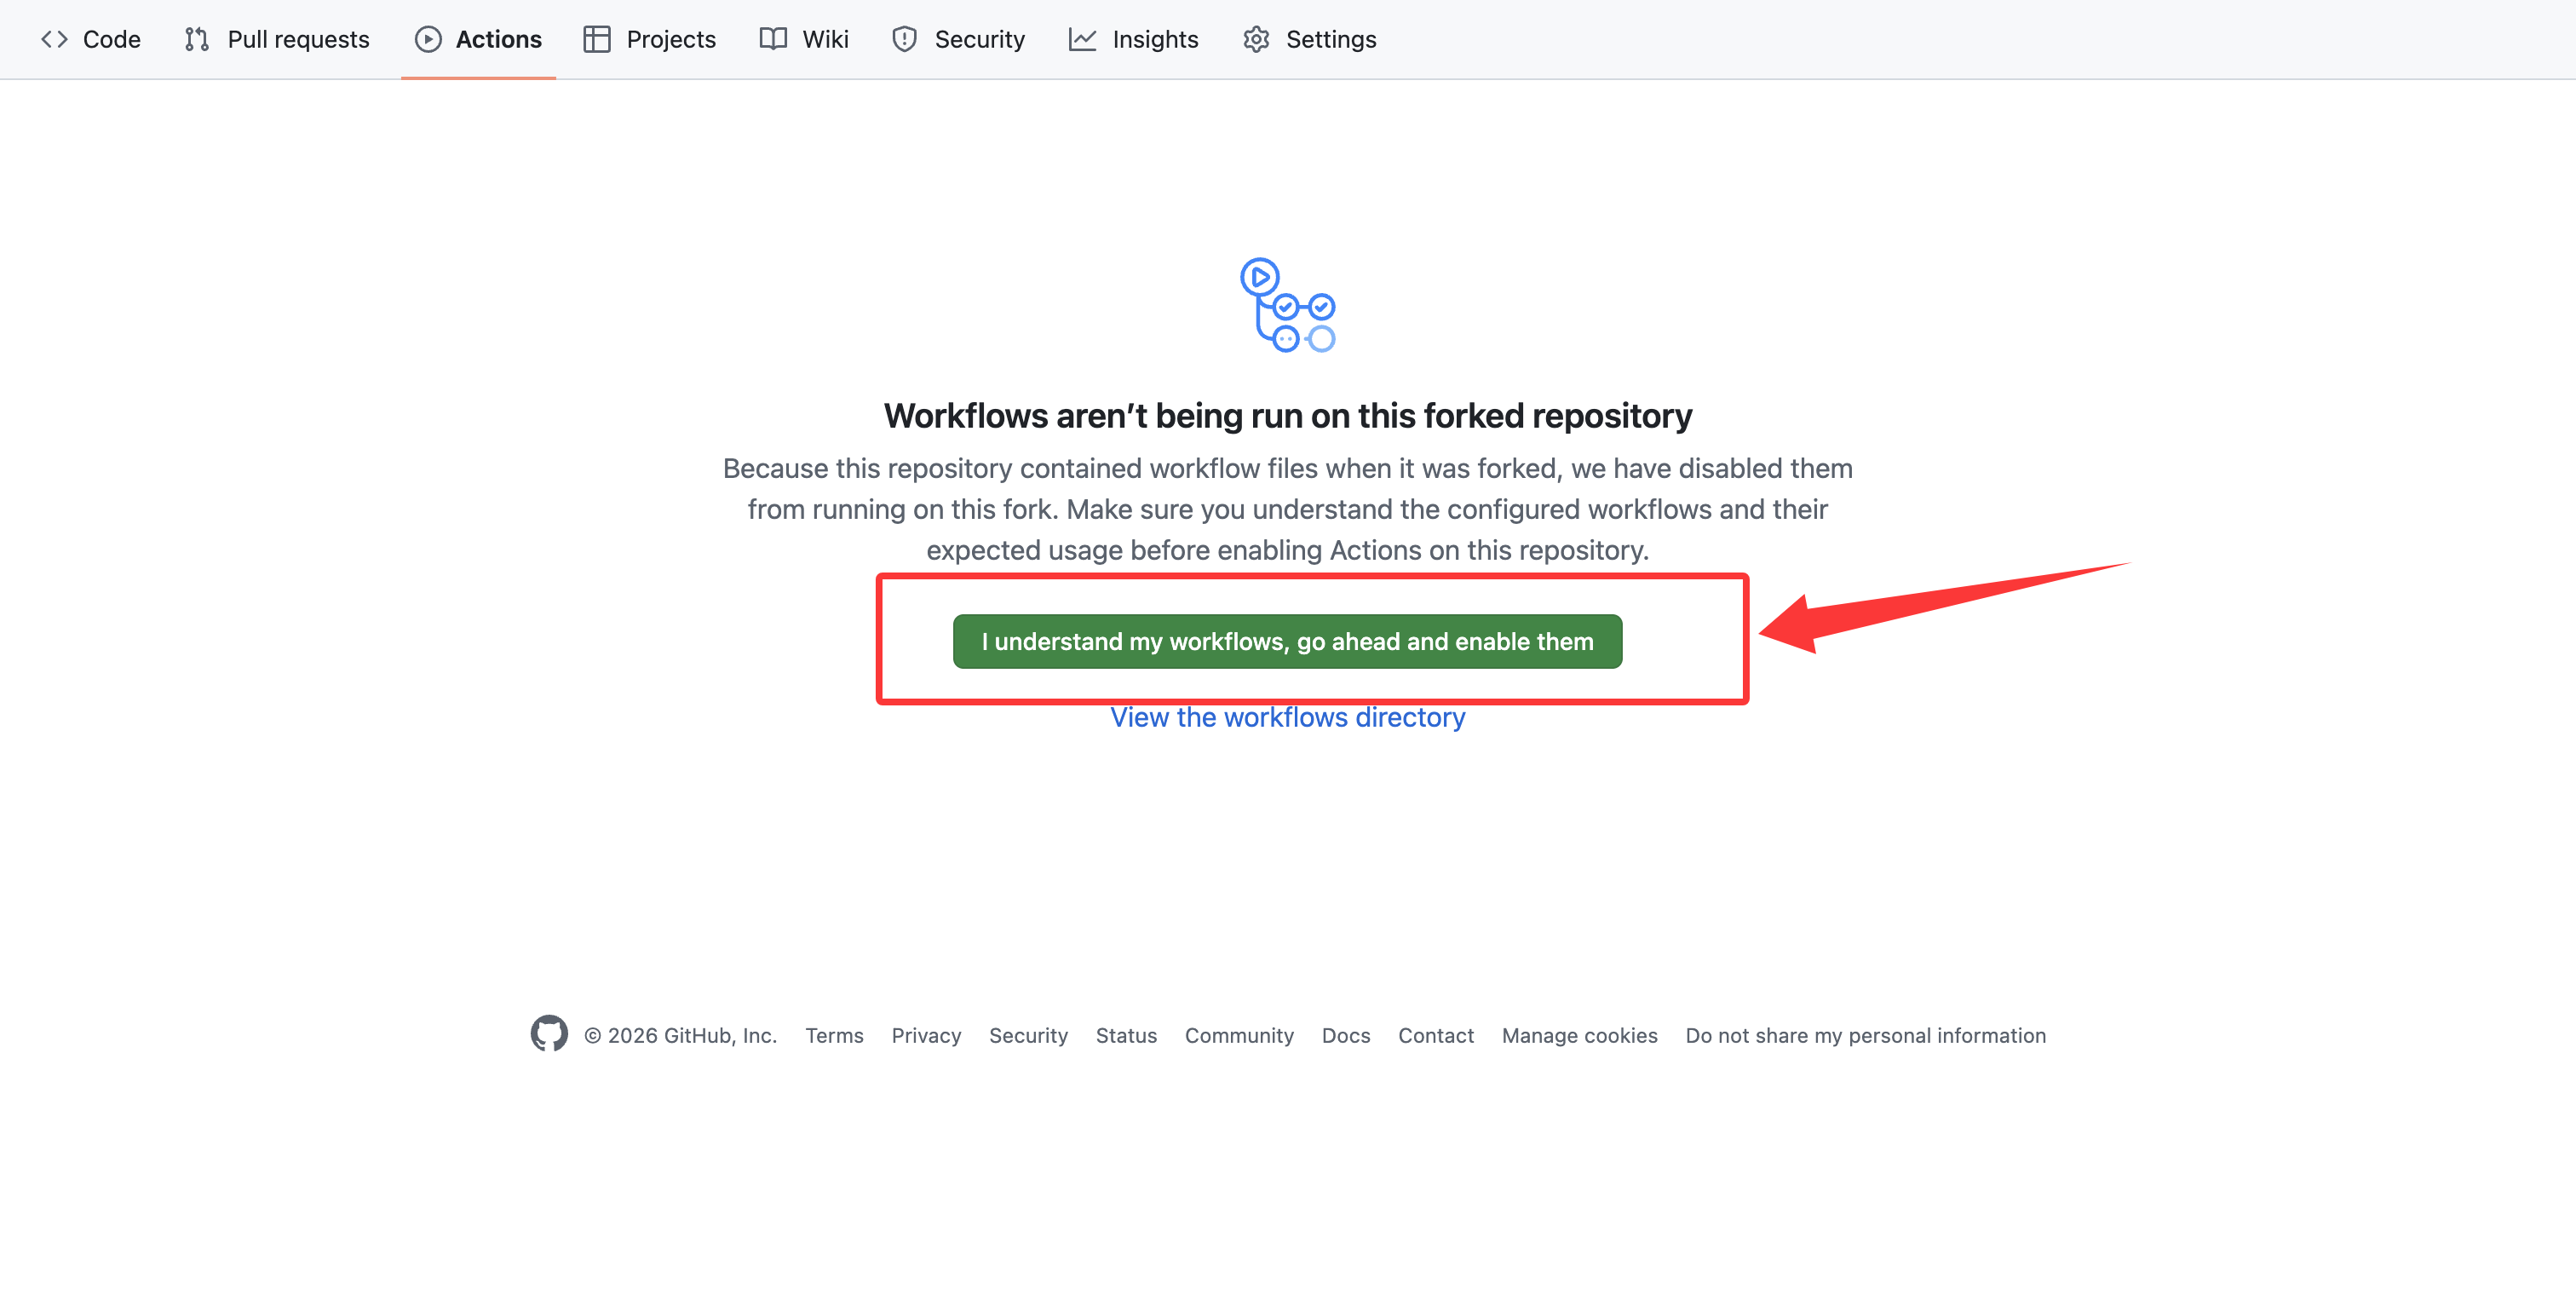The image size is (2576, 1312).
Task: Click the Code brackets icon
Action: 54,39
